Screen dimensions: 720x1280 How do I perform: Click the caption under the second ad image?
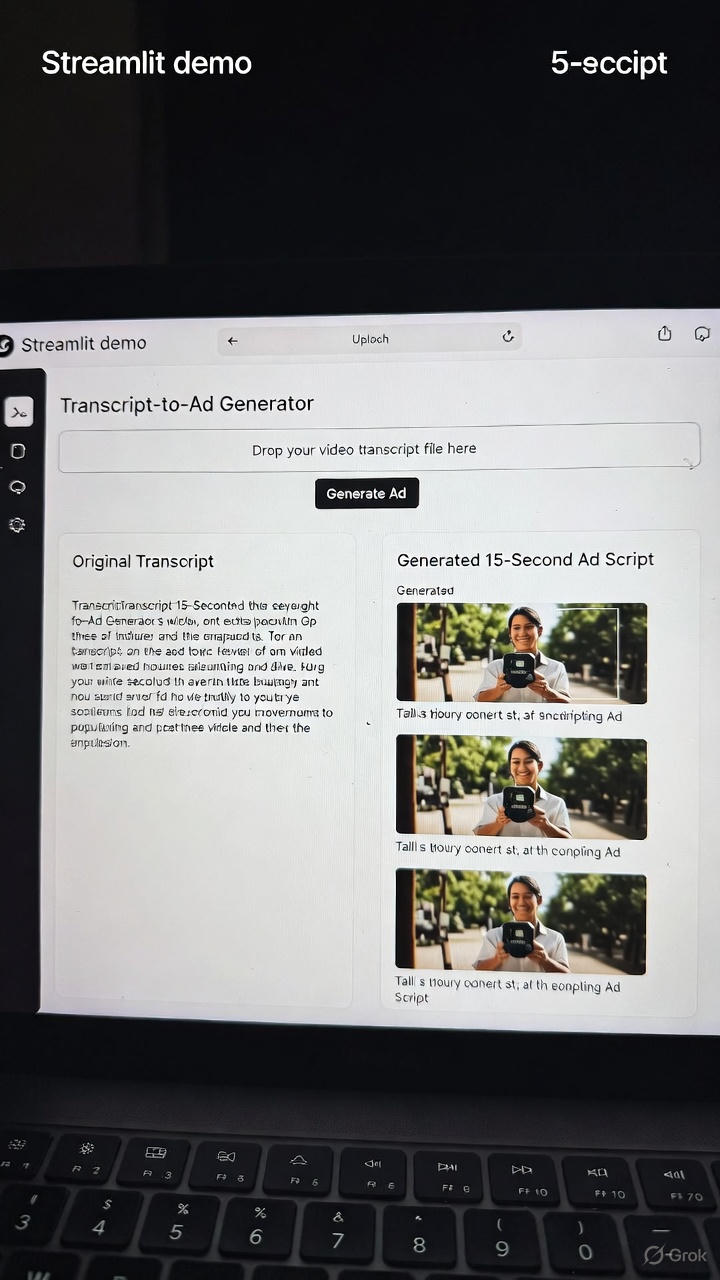[508, 851]
